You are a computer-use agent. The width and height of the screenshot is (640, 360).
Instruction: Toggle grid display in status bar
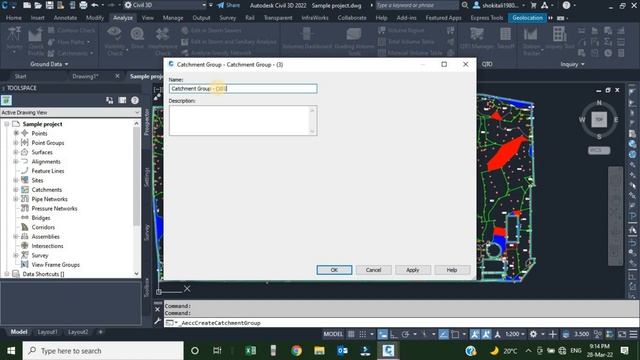(351, 334)
